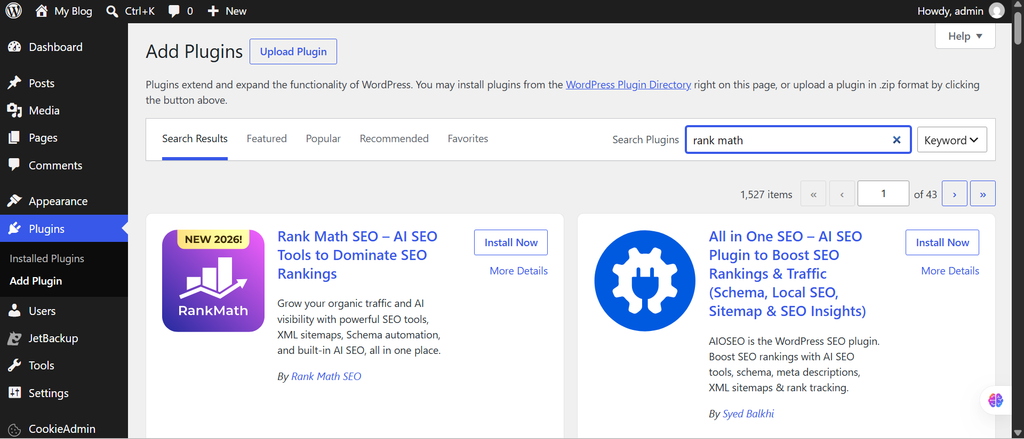Viewport: 1024px width, 439px height.
Task: Open CookieAdmin menu
Action: click(64, 429)
